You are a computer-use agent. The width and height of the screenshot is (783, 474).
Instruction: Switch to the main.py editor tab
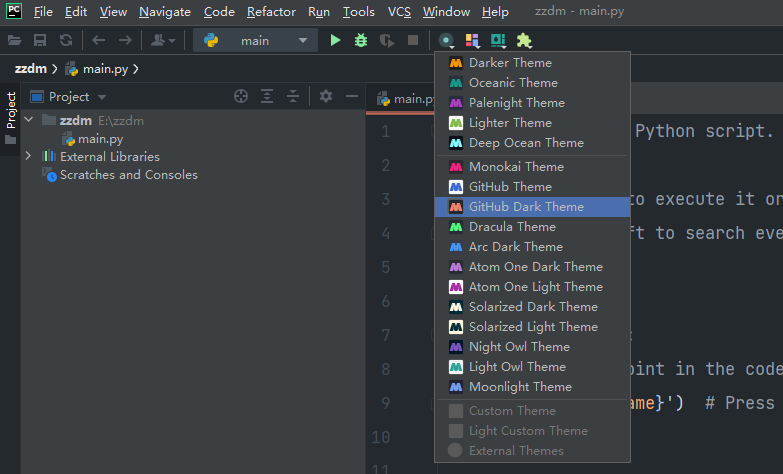405,99
